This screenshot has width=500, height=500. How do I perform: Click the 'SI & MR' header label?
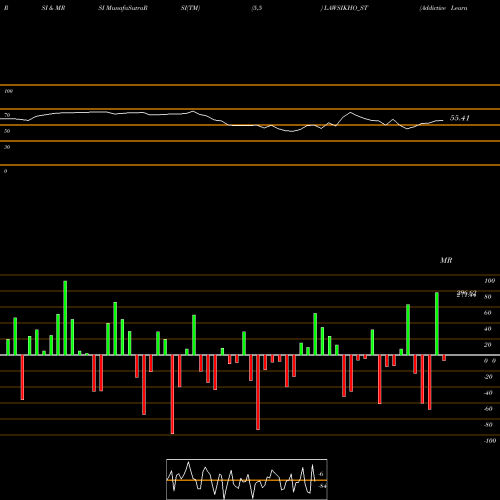pyautogui.click(x=53, y=8)
